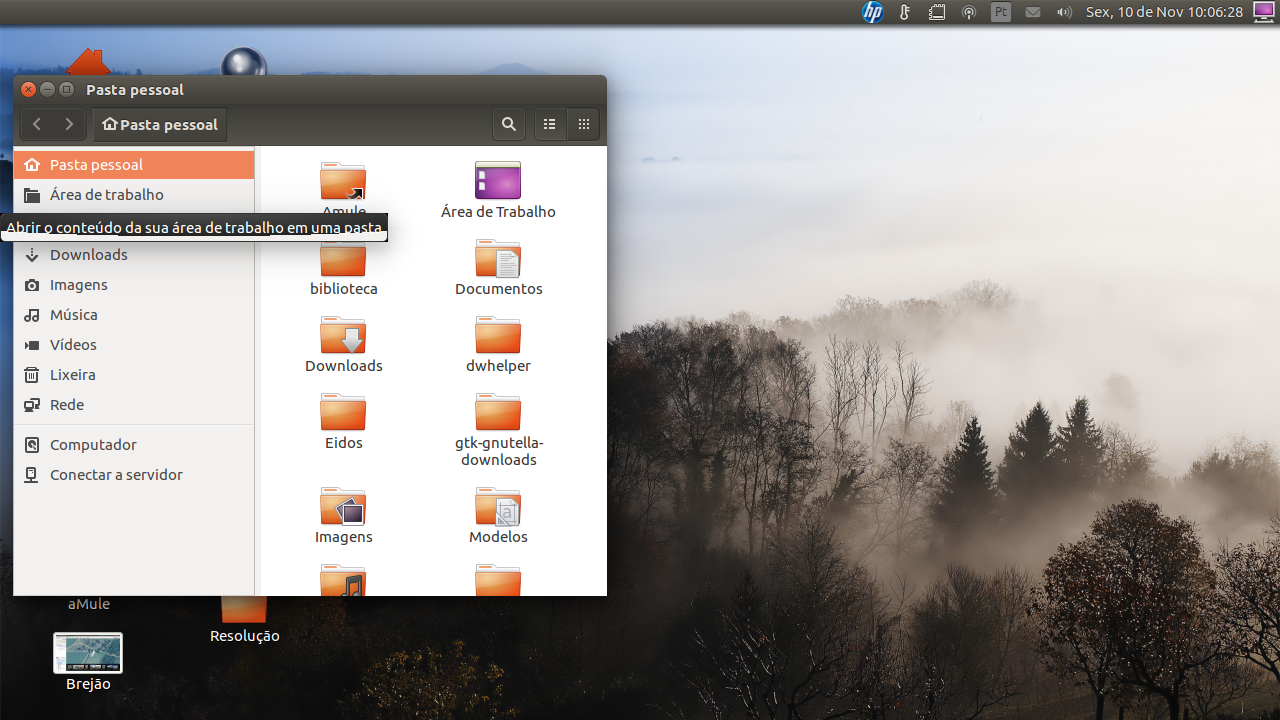Screen dimensions: 1280x720
Task: Go forward with the right arrow
Action: coord(69,124)
